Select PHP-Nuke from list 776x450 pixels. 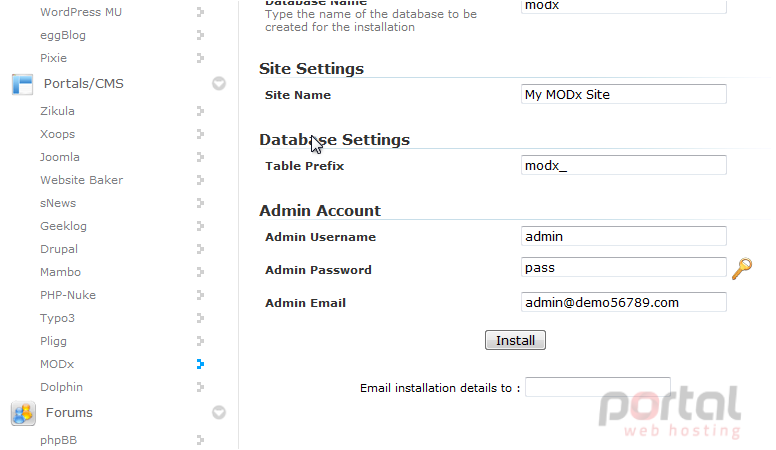coord(68,295)
